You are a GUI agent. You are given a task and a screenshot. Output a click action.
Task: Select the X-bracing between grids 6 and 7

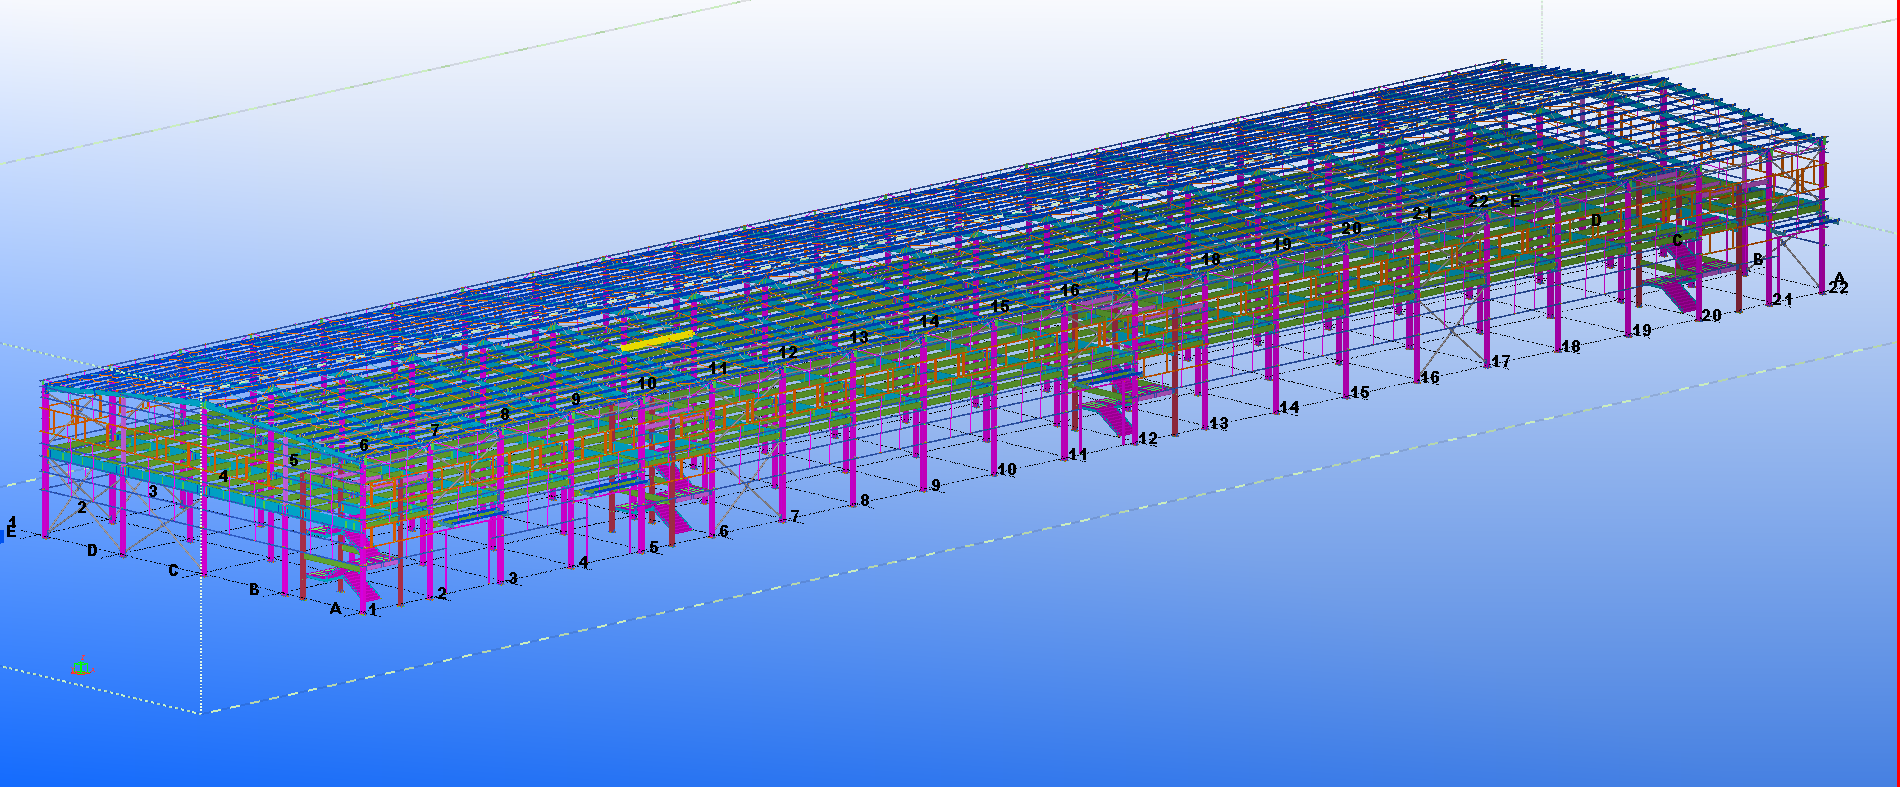[745, 485]
